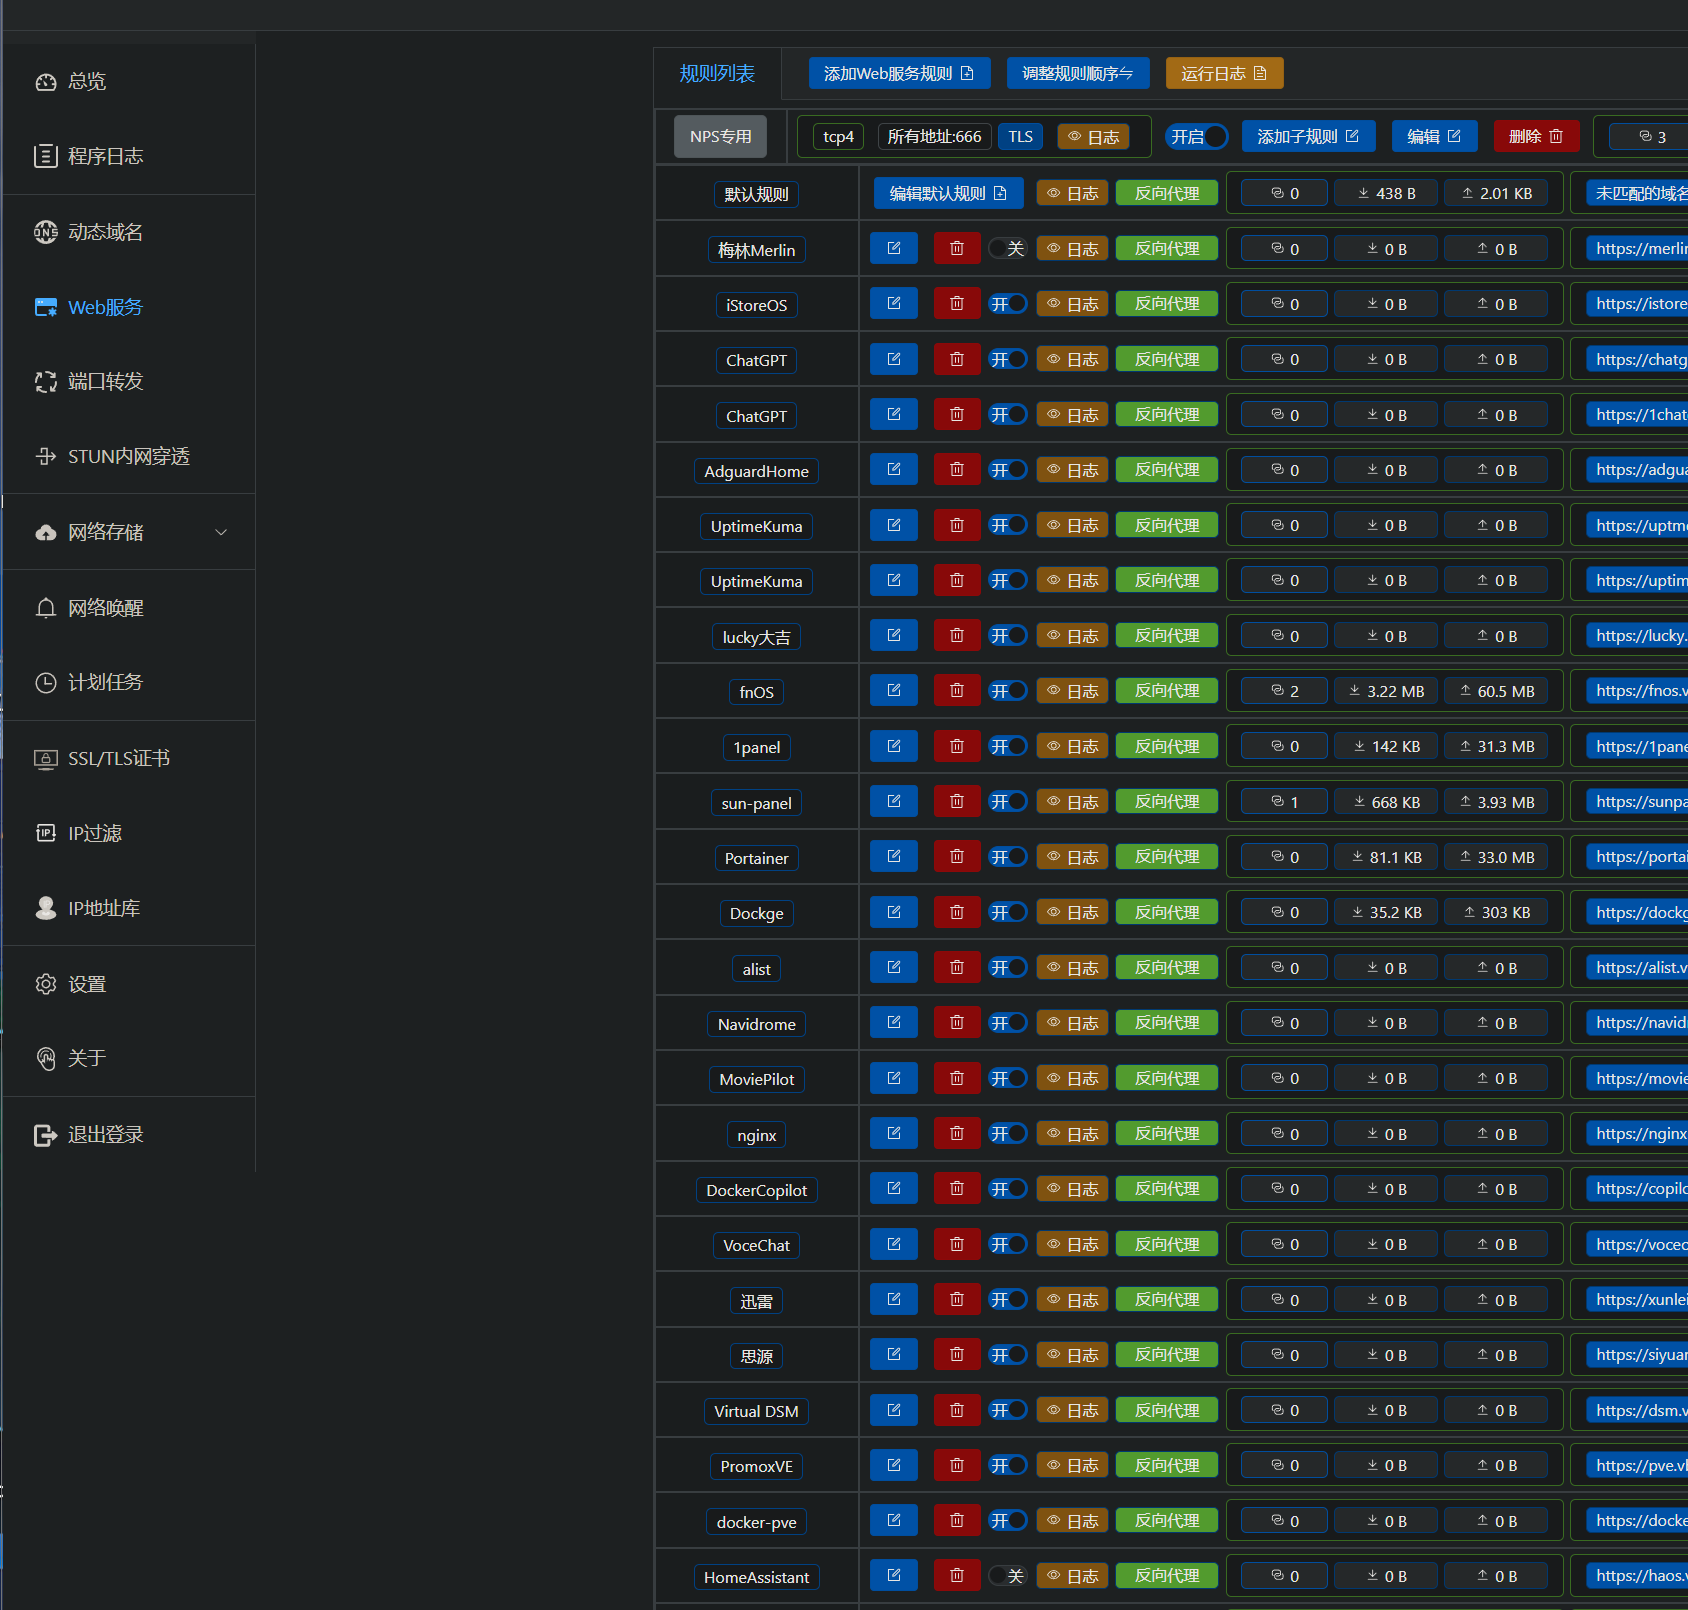This screenshot has height=1610, width=1688.
Task: Click the 退出登录 logout icon
Action: tap(46, 1135)
